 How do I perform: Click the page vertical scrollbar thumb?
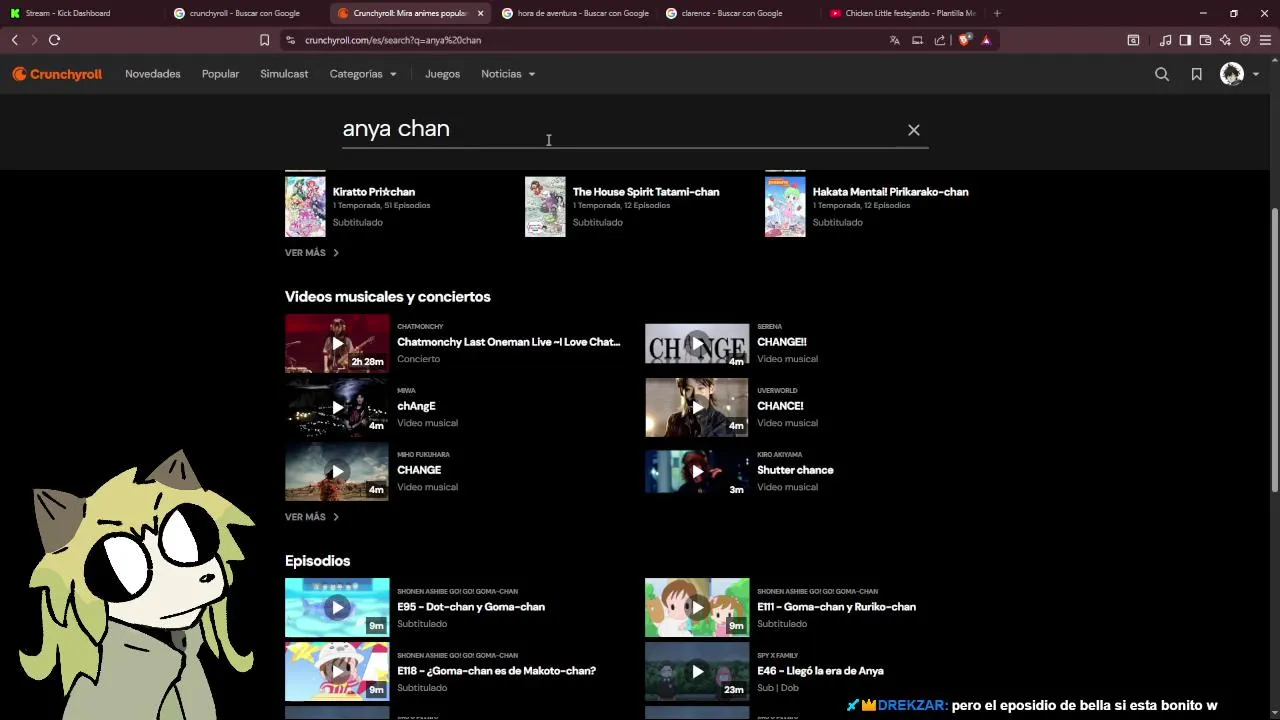pyautogui.click(x=1274, y=350)
